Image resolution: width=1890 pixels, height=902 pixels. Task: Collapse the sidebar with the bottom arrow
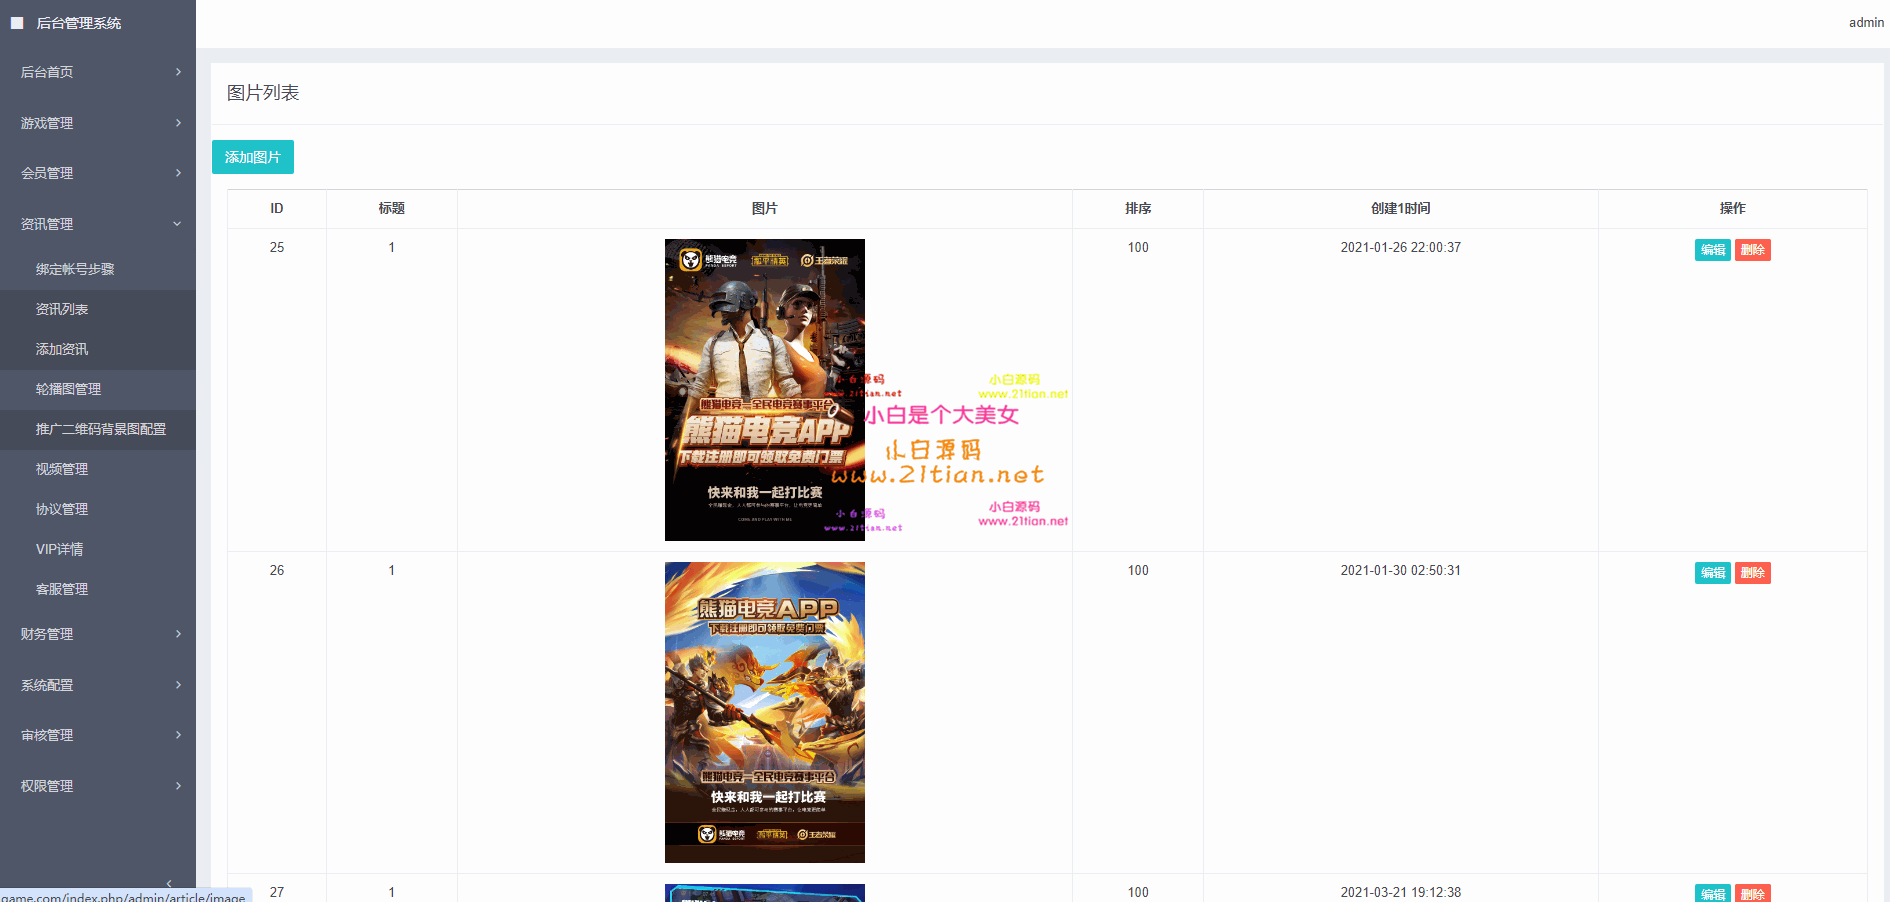tap(169, 883)
